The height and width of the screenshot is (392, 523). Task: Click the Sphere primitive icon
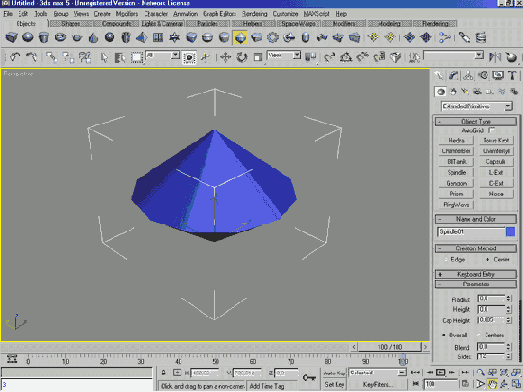click(28, 37)
